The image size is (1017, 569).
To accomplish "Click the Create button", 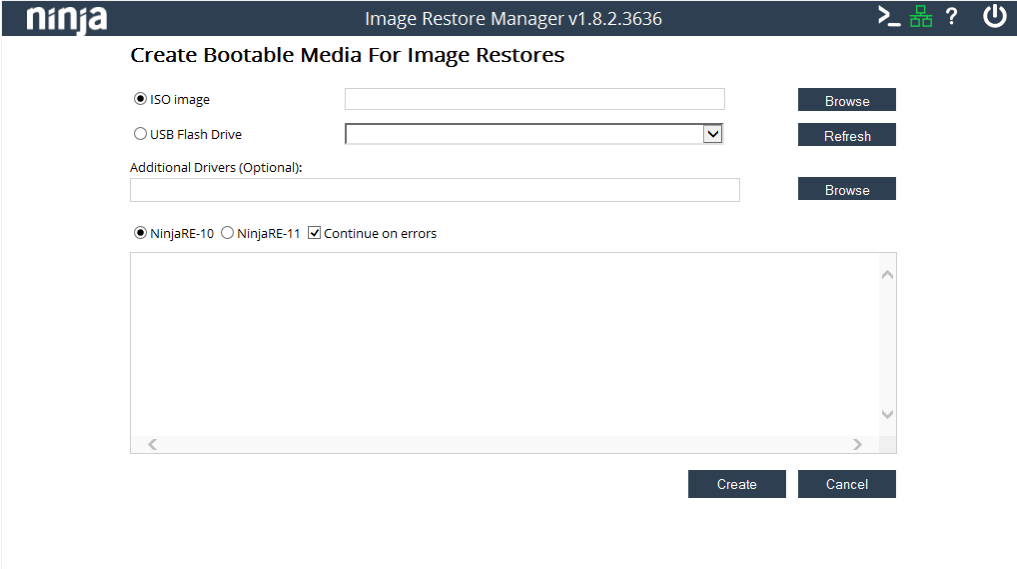I will click(x=737, y=484).
